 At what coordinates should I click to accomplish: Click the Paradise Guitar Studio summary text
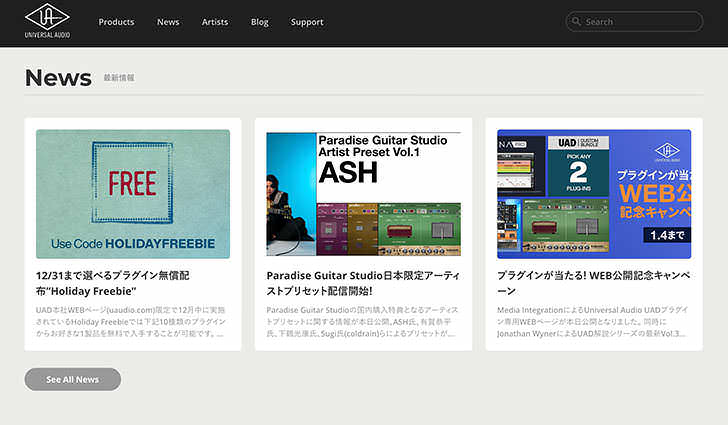(362, 321)
